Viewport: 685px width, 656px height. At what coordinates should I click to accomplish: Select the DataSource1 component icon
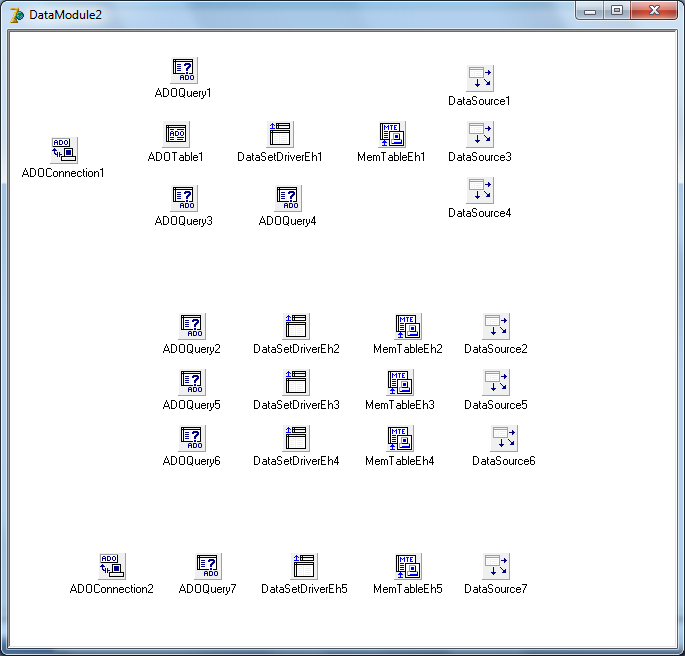(x=480, y=78)
